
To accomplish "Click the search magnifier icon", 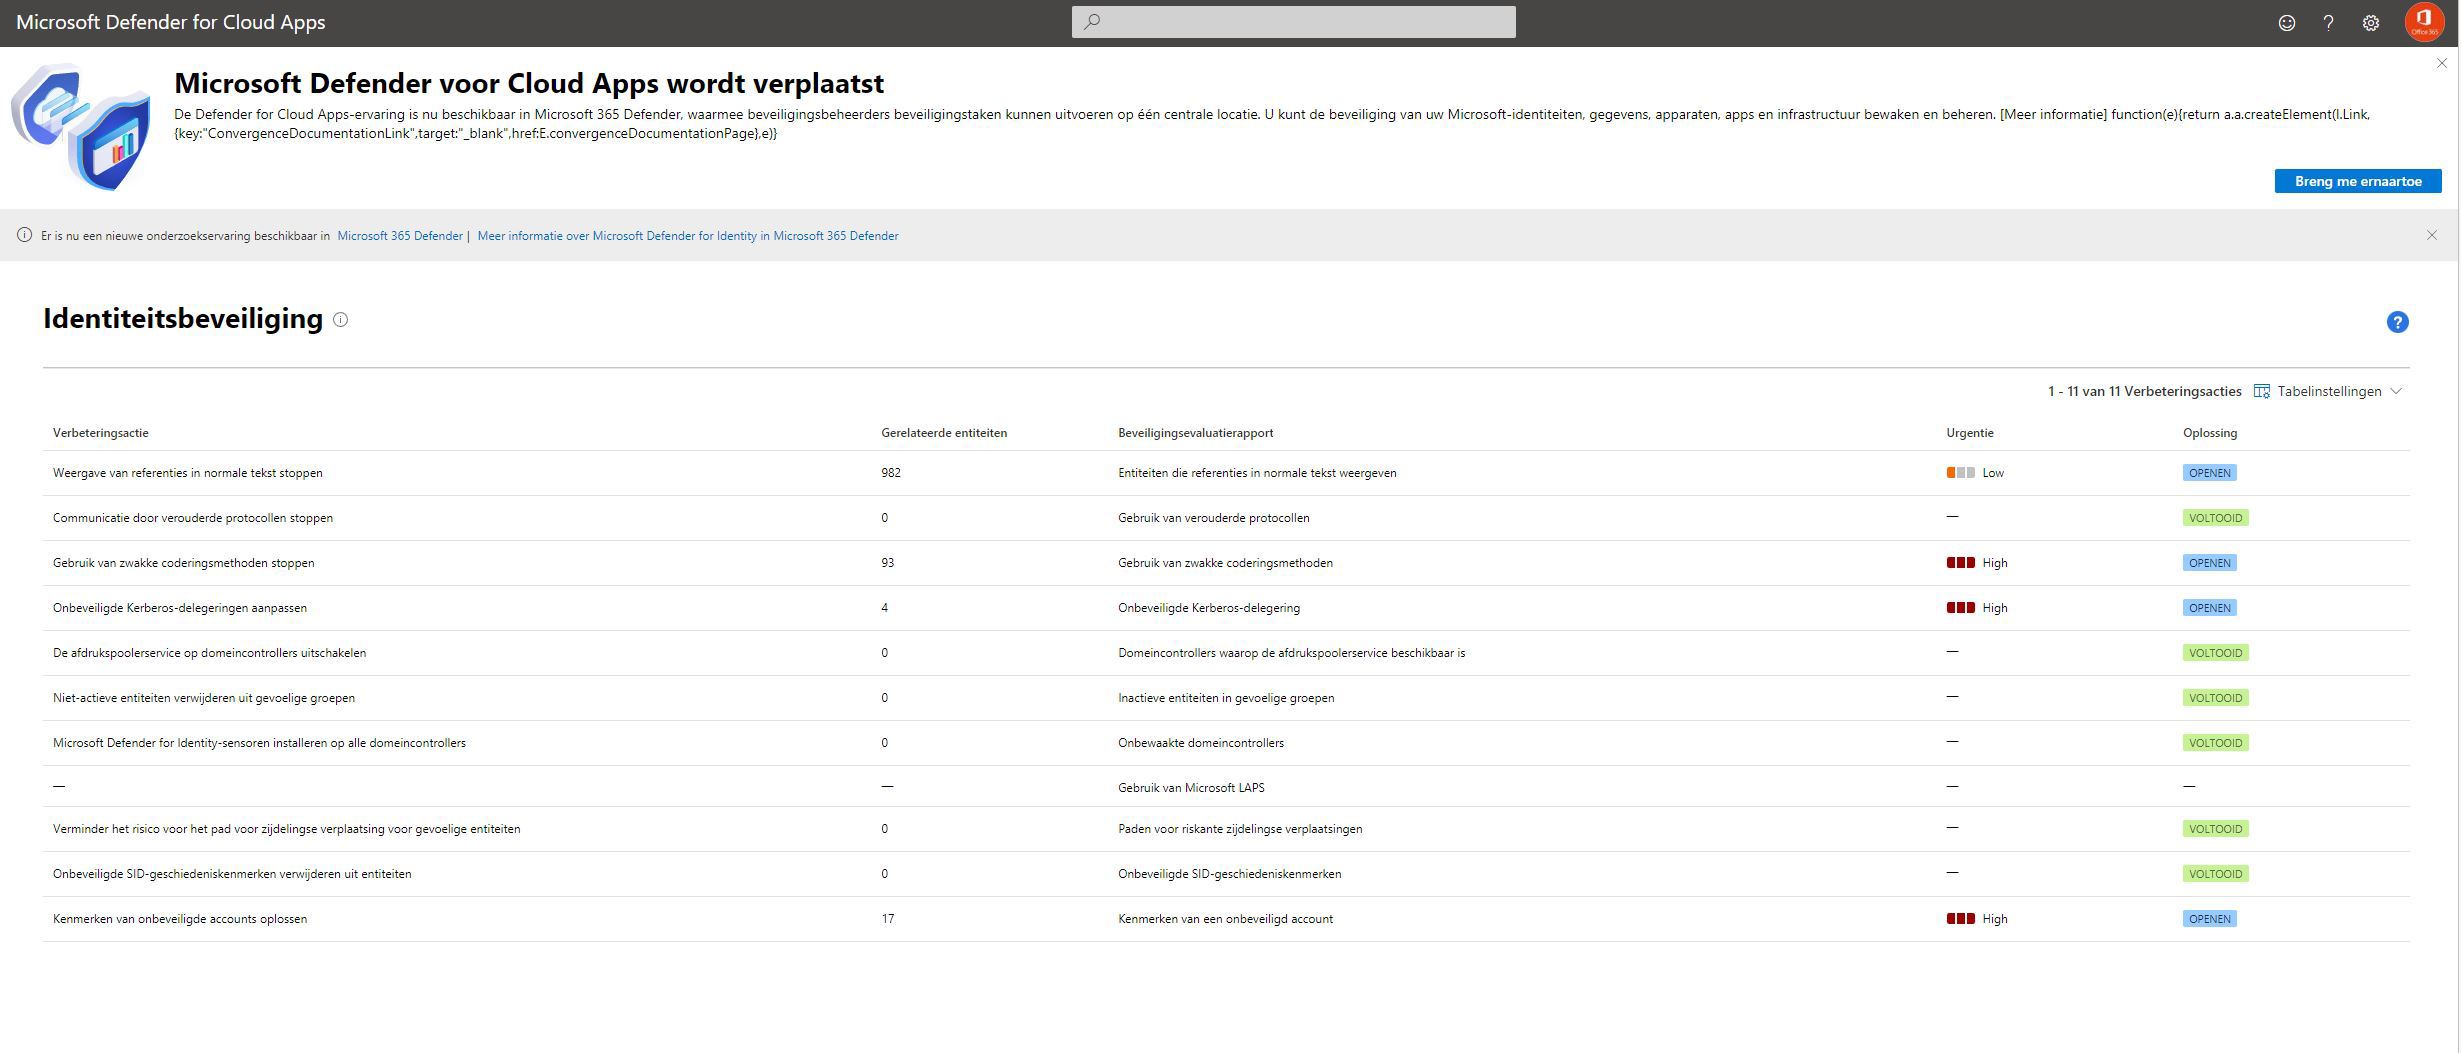I will coord(1092,21).
